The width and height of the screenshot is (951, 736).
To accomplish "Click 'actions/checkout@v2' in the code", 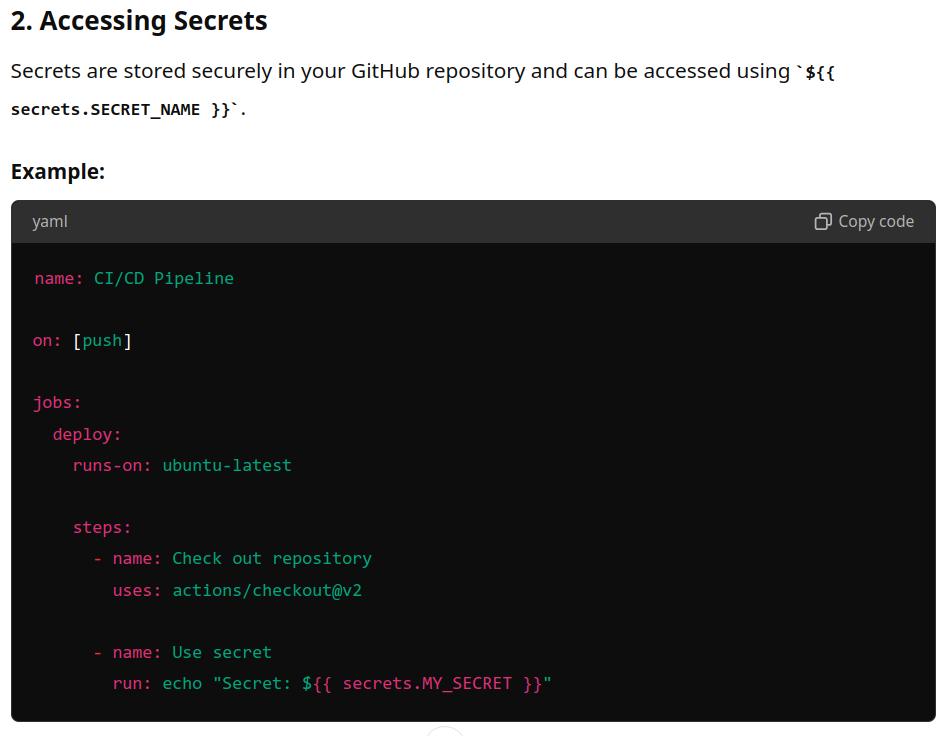I will tap(267, 590).
